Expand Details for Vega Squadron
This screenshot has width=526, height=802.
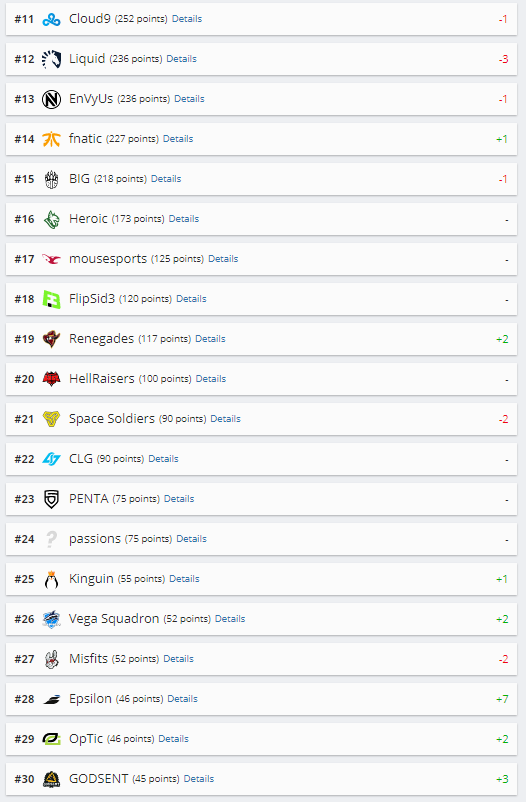tap(230, 618)
